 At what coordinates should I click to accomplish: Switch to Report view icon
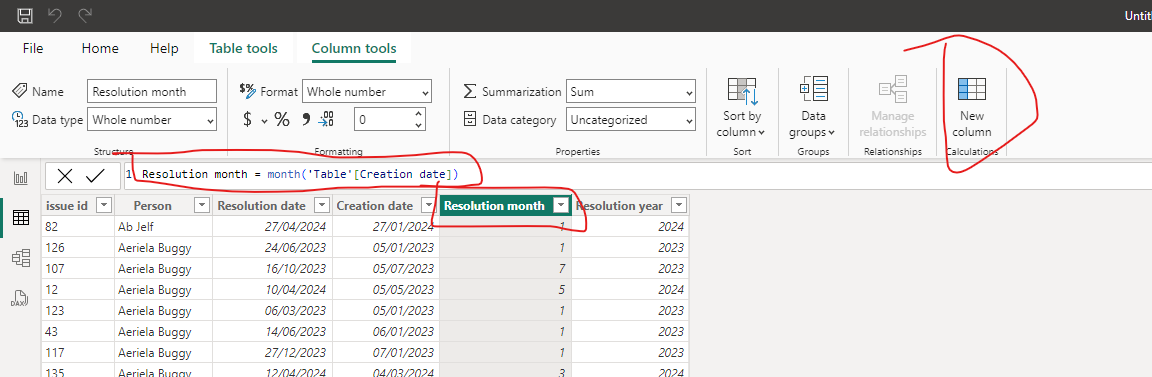21,178
